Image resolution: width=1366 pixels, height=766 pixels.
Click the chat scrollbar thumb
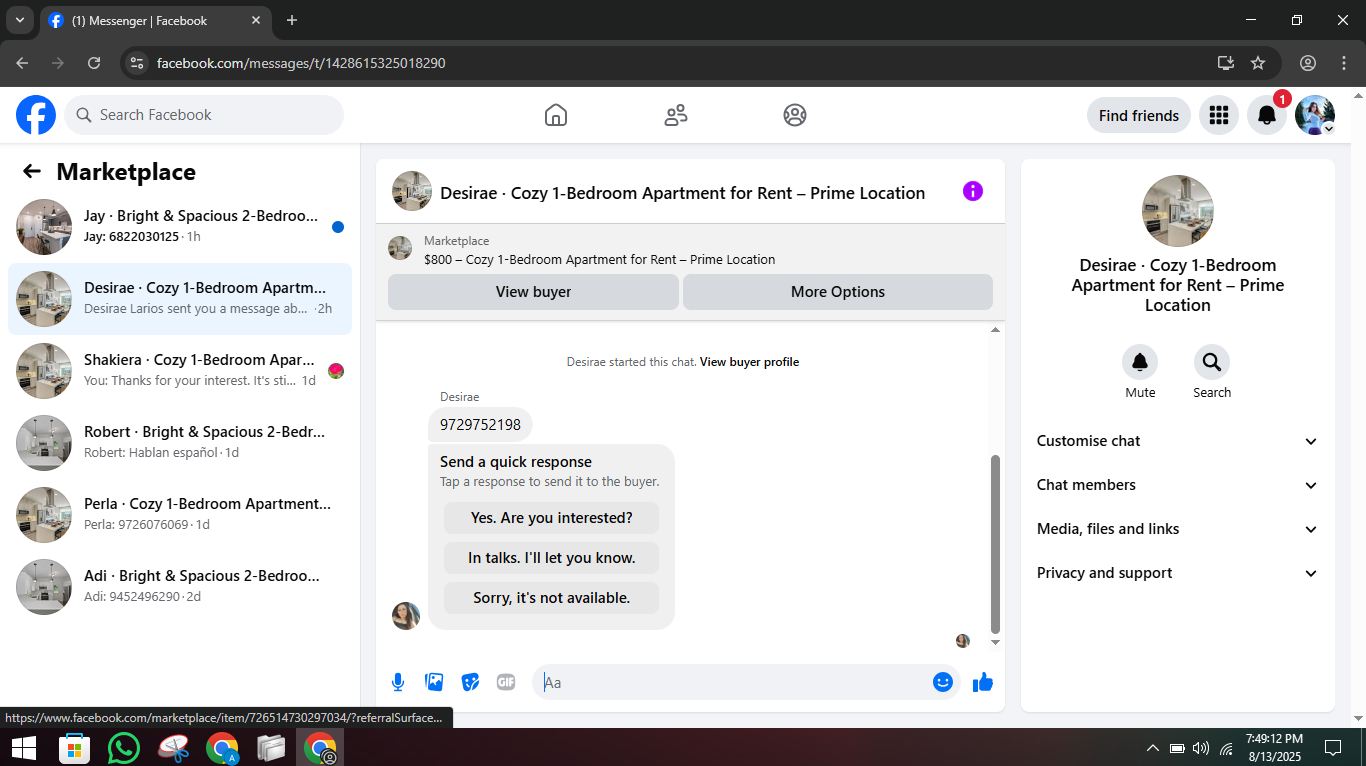click(995, 543)
